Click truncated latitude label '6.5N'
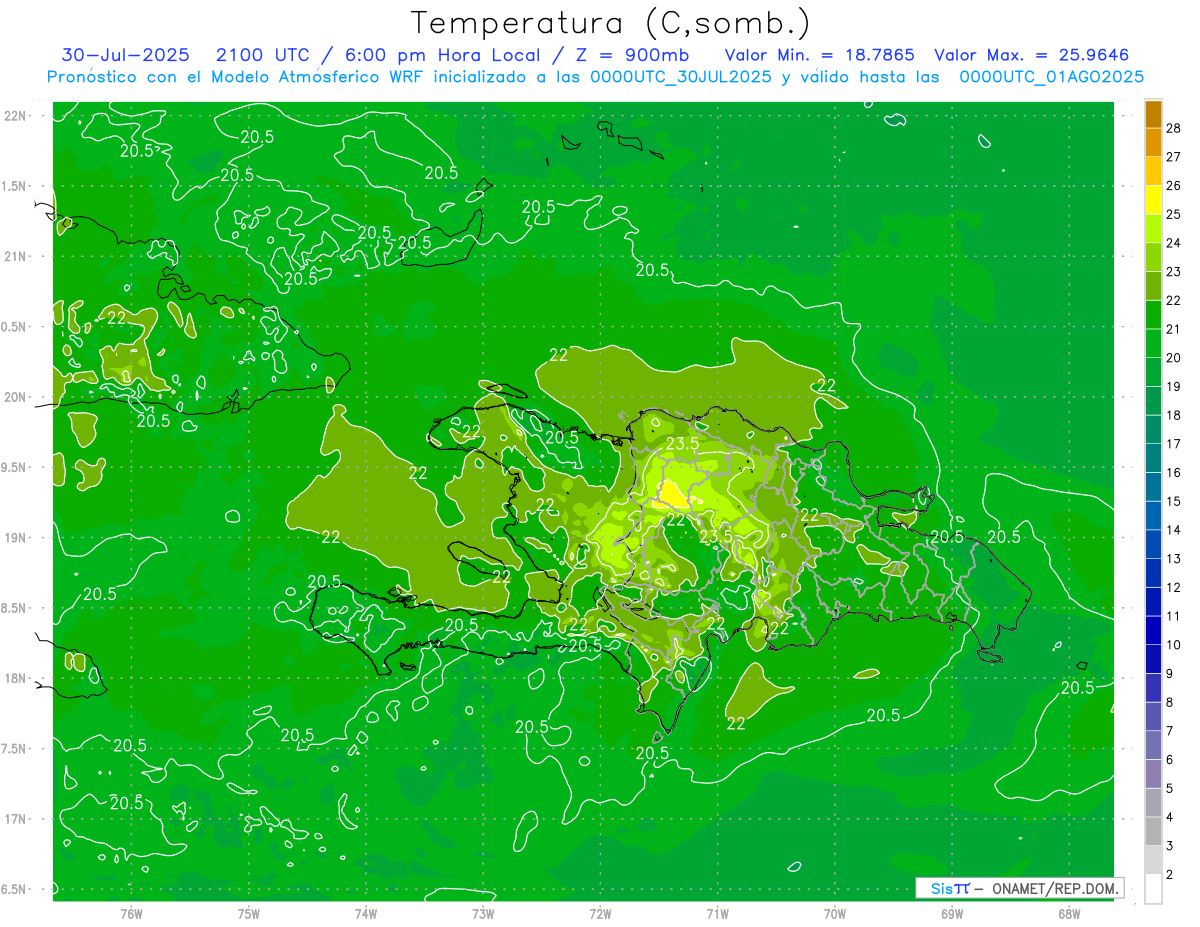 point(14,889)
